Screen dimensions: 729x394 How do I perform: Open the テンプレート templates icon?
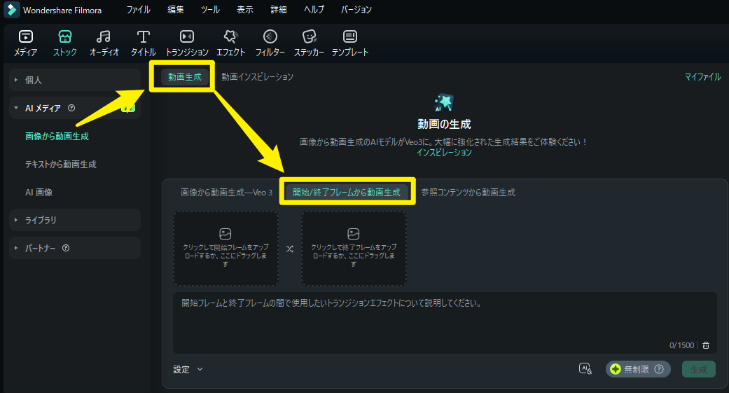point(350,37)
